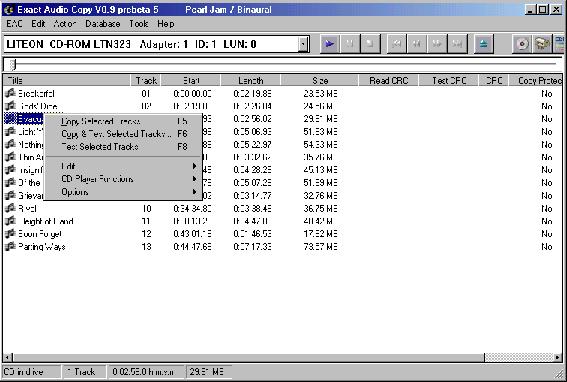The height and width of the screenshot is (382, 567).
Task: Choose Copy & Test Selected Tracks entry
Action: (123, 134)
